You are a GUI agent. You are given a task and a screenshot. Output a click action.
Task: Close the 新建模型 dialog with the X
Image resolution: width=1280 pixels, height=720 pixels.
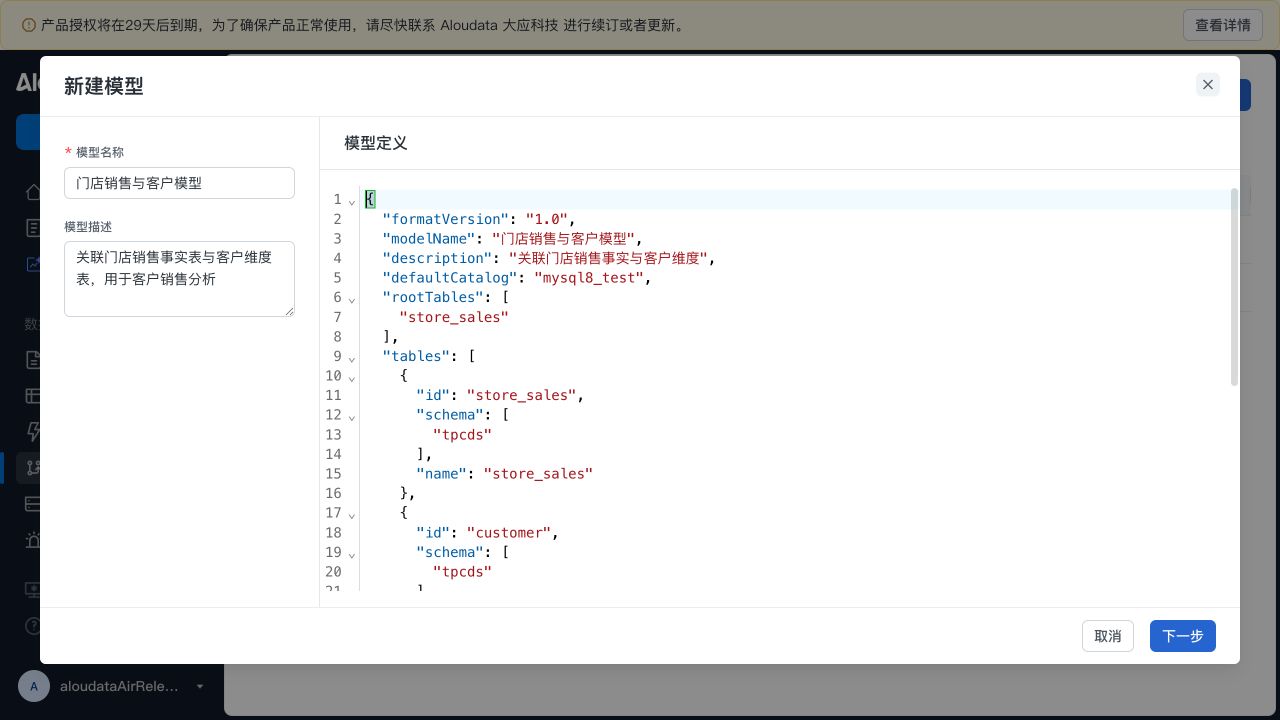[x=1208, y=85]
